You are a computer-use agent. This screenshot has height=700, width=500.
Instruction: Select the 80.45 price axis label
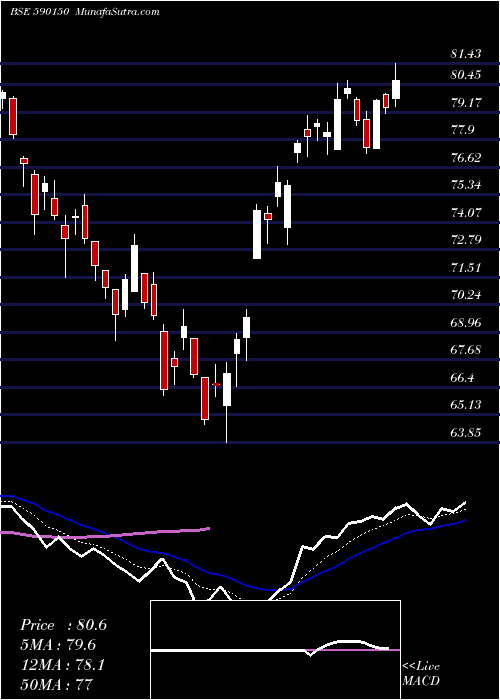tap(466, 75)
